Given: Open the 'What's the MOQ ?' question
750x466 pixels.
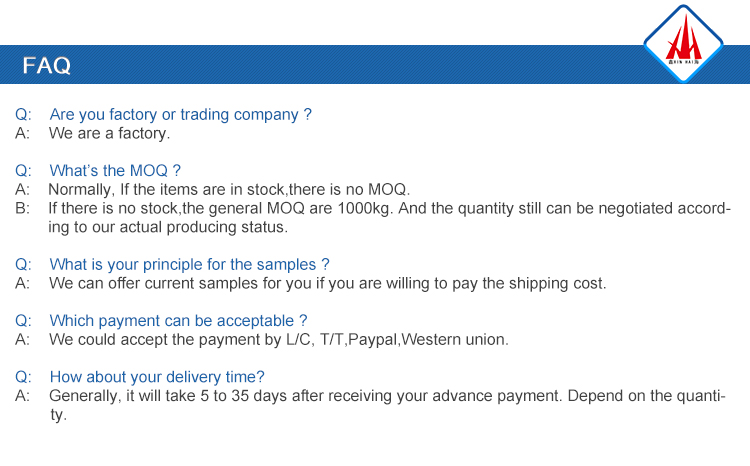Looking at the screenshot, I should pos(115,171).
